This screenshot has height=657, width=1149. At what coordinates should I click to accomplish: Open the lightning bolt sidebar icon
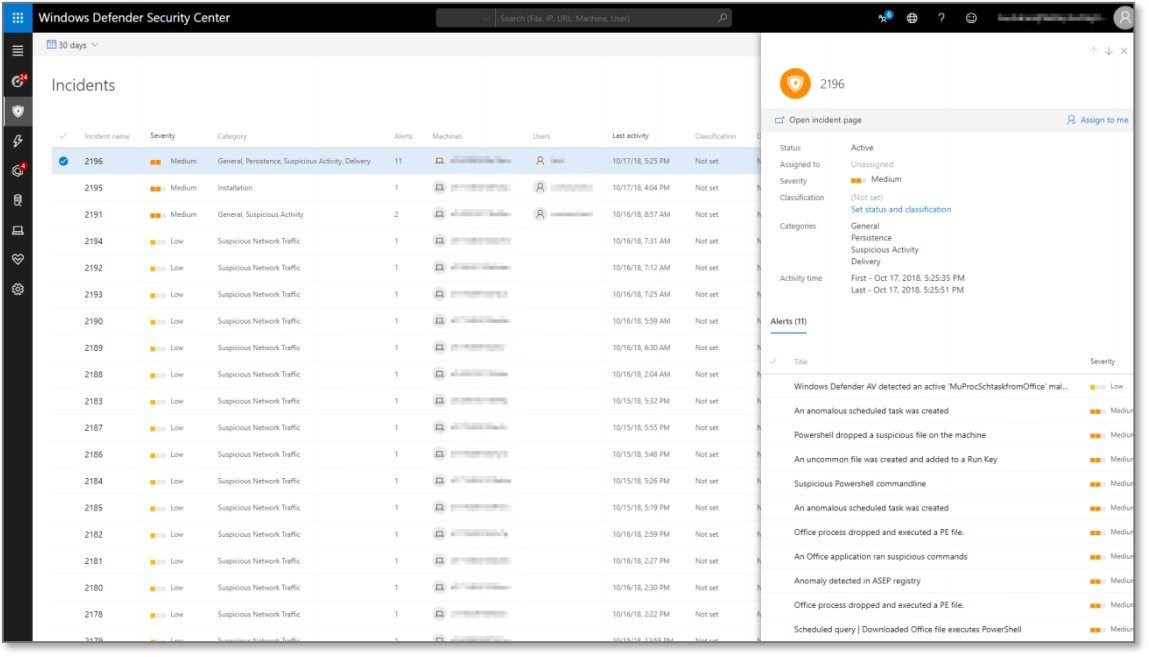coord(18,141)
